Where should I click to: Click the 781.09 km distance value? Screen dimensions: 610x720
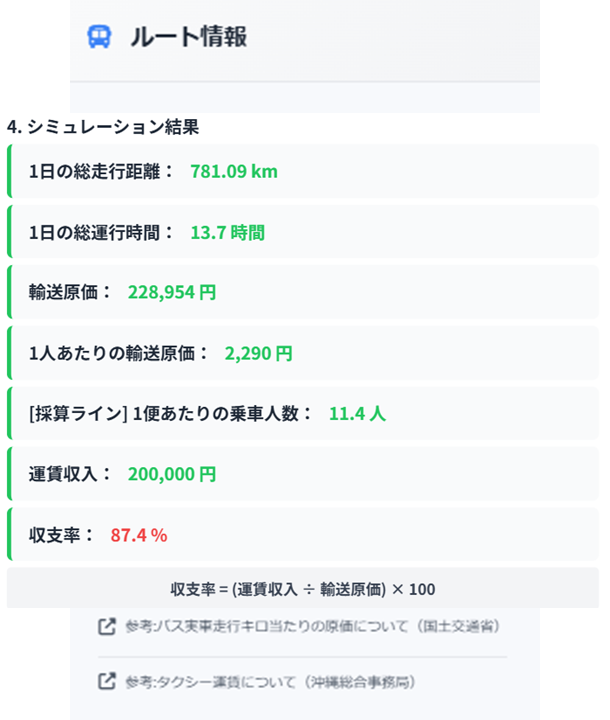click(234, 171)
